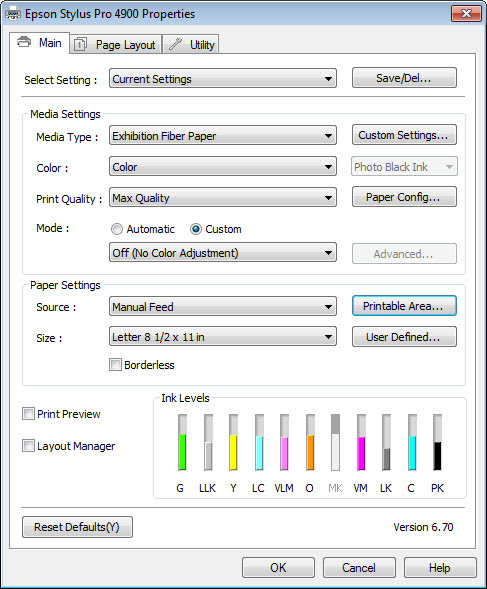The width and height of the screenshot is (487, 589).
Task: Enable the Borderless checkbox
Action: tap(115, 364)
